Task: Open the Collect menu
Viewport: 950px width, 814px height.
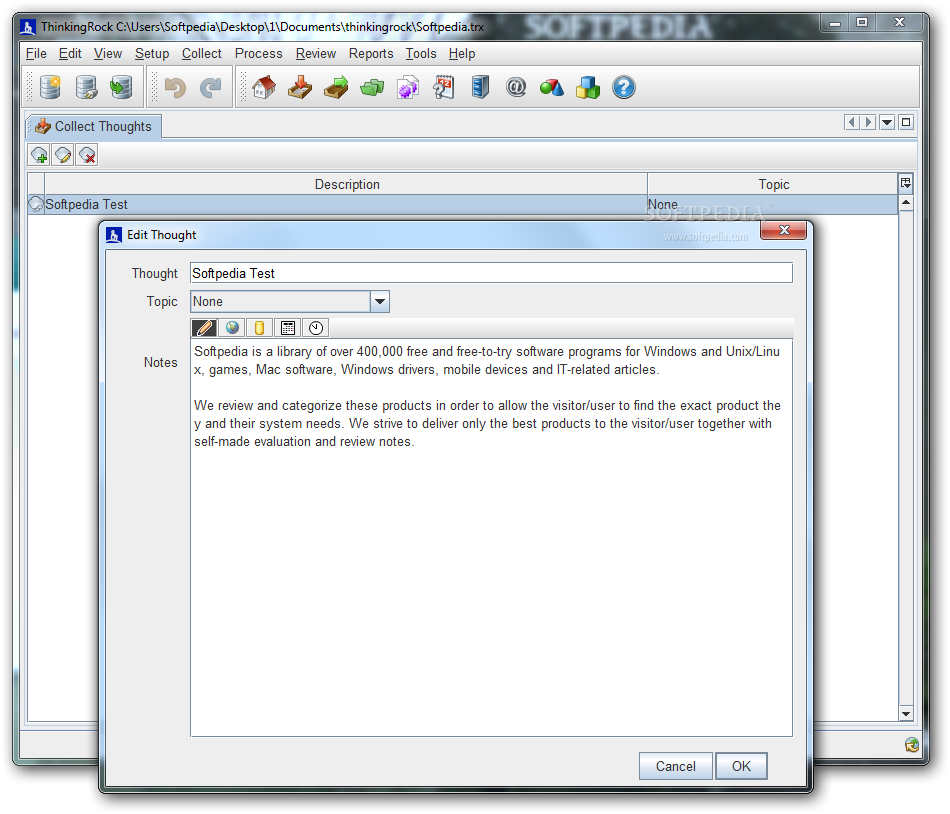Action: click(x=202, y=53)
